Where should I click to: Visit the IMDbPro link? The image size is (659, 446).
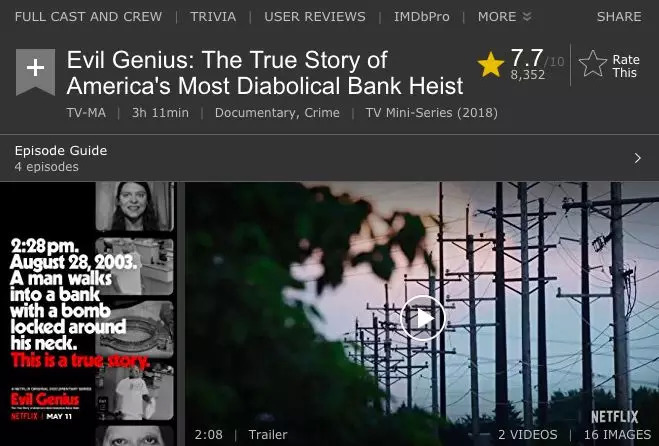pyautogui.click(x=422, y=17)
